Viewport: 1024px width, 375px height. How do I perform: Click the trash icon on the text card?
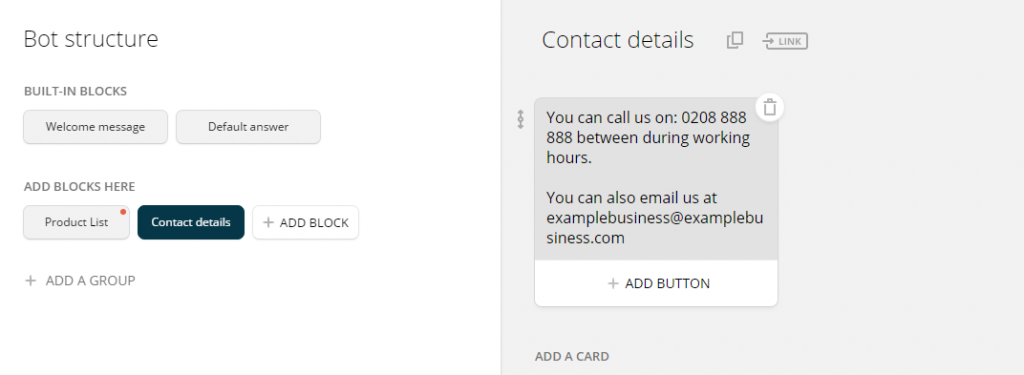tap(769, 107)
